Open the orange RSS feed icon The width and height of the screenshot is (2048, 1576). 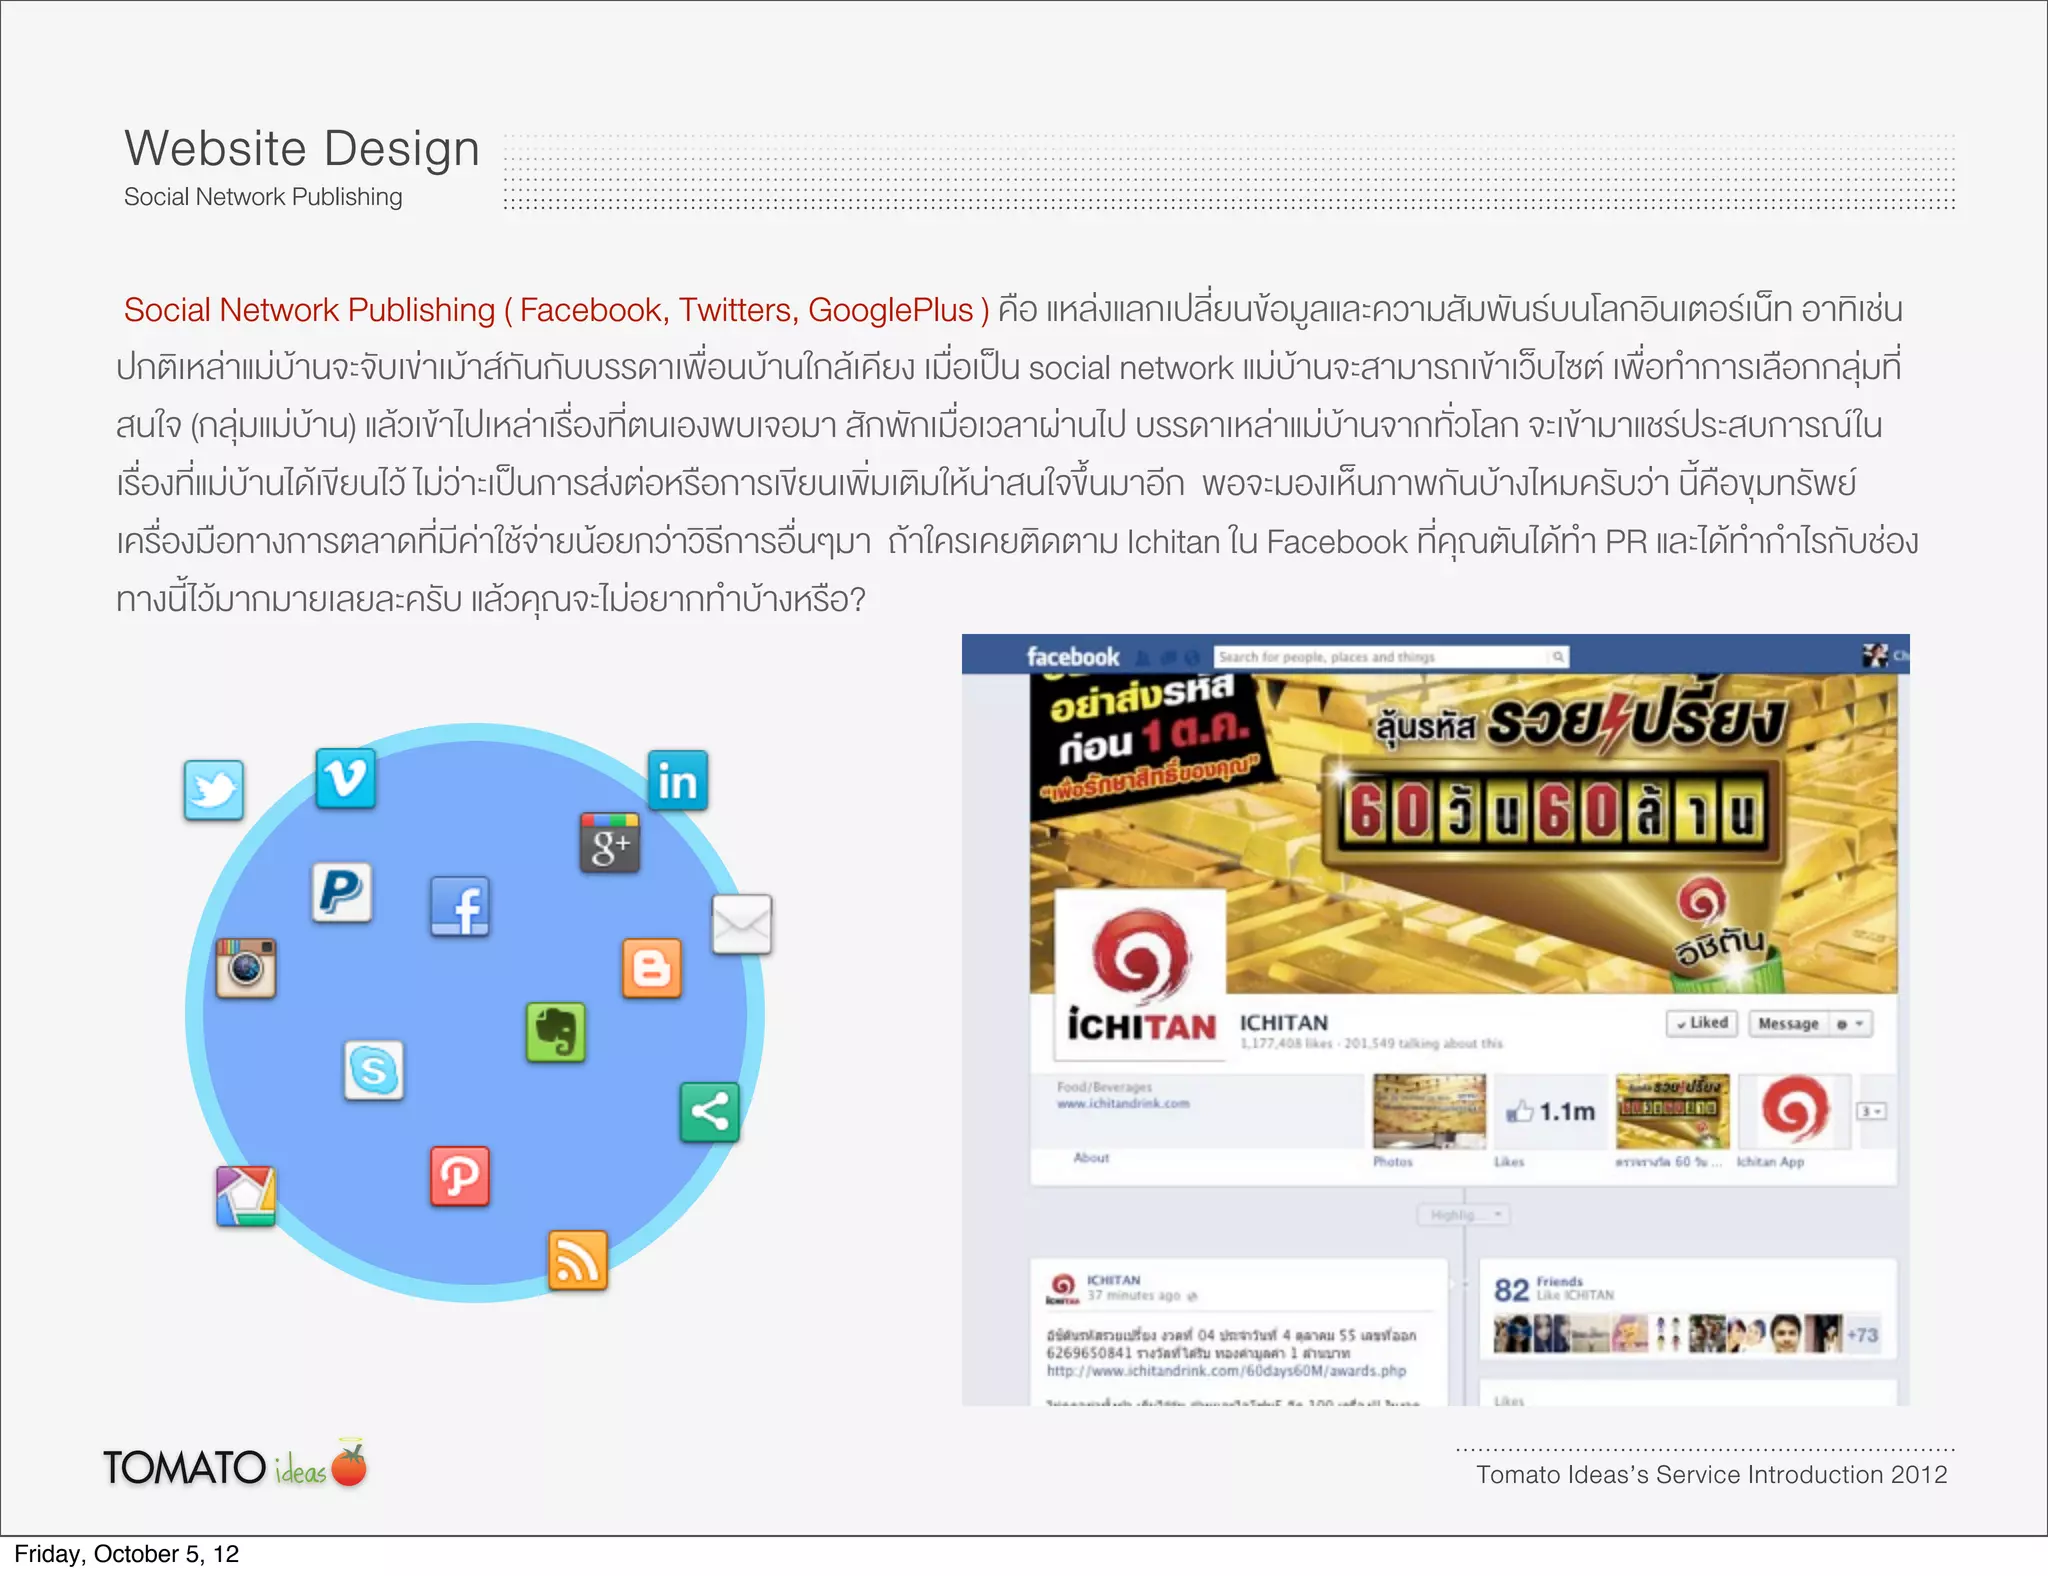(x=578, y=1260)
